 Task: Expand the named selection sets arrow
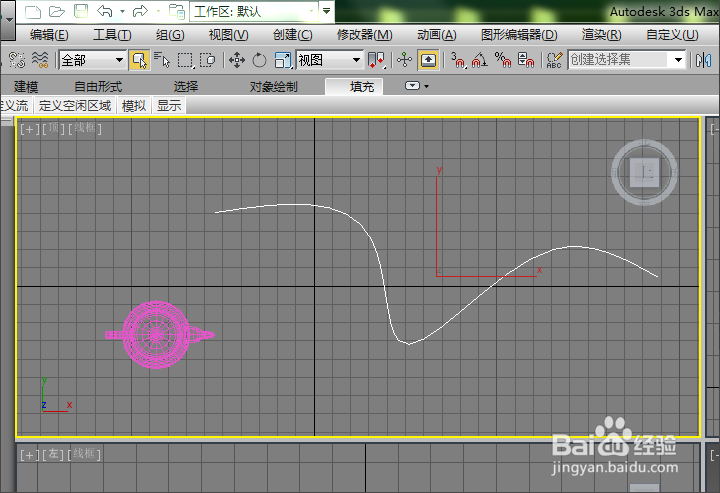(678, 60)
